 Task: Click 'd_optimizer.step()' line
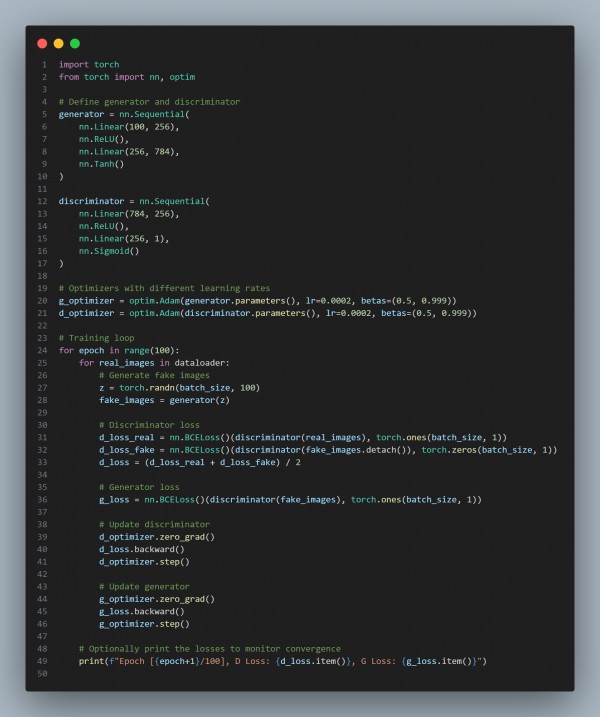click(x=144, y=562)
